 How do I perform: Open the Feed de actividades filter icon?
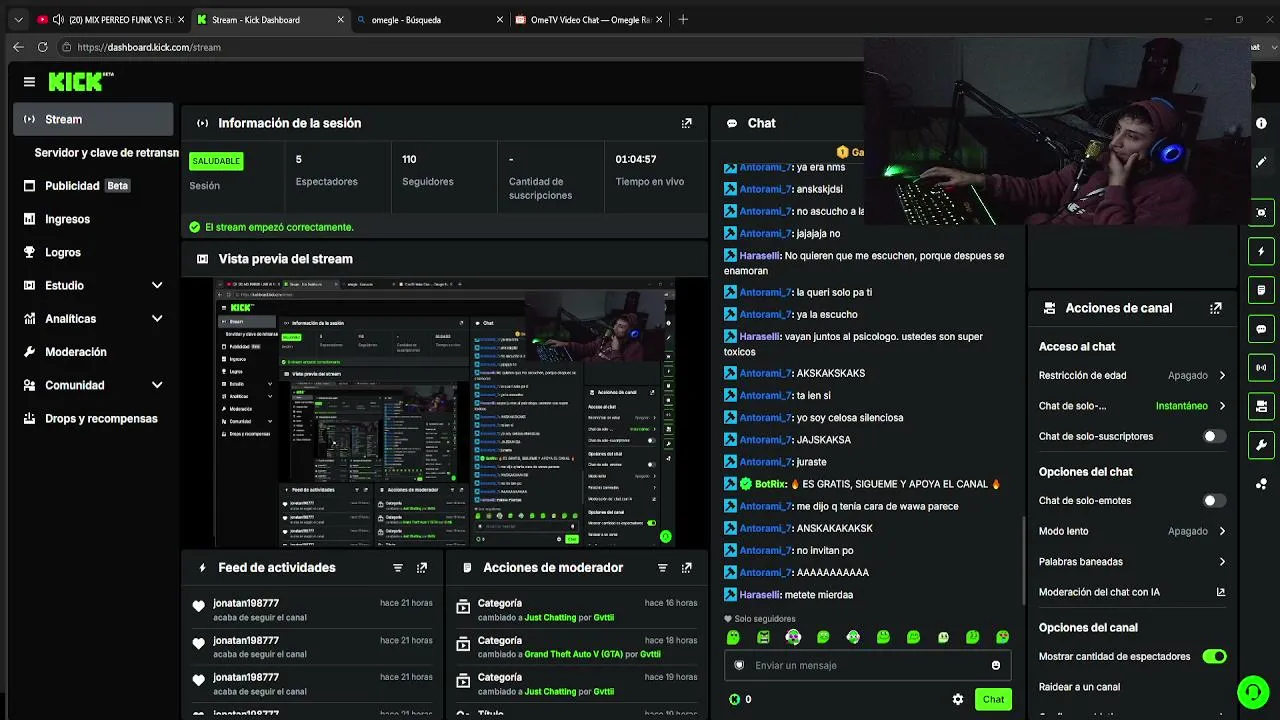pos(397,568)
